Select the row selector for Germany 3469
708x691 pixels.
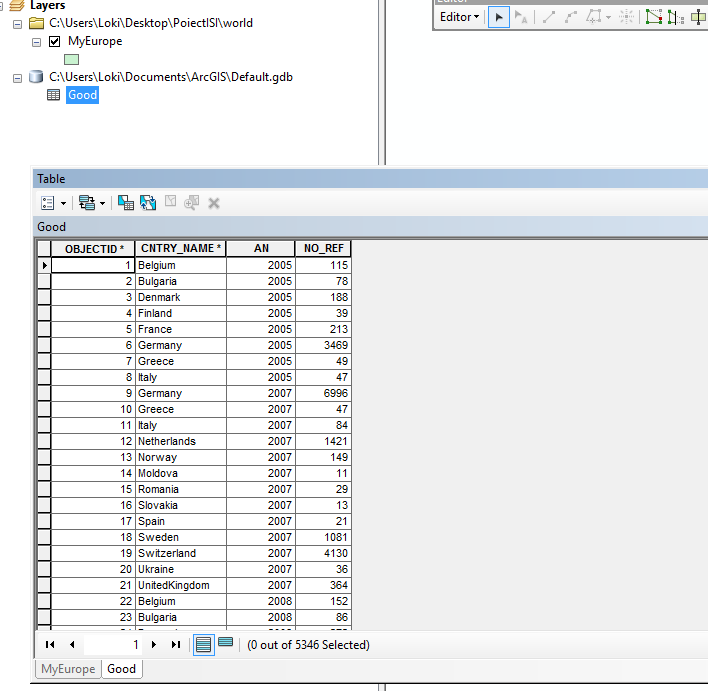44,346
